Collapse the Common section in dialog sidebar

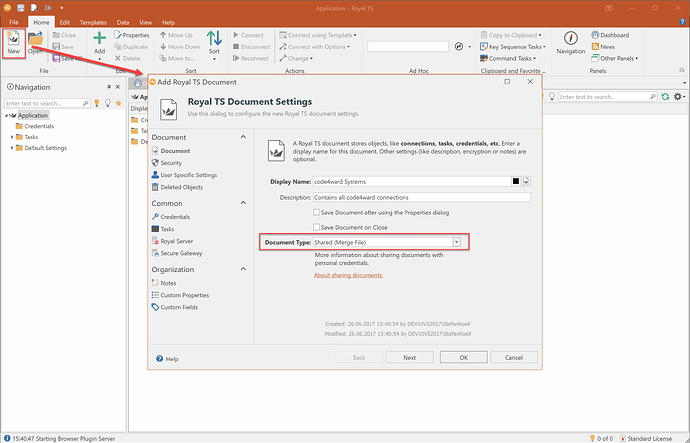pos(241,204)
